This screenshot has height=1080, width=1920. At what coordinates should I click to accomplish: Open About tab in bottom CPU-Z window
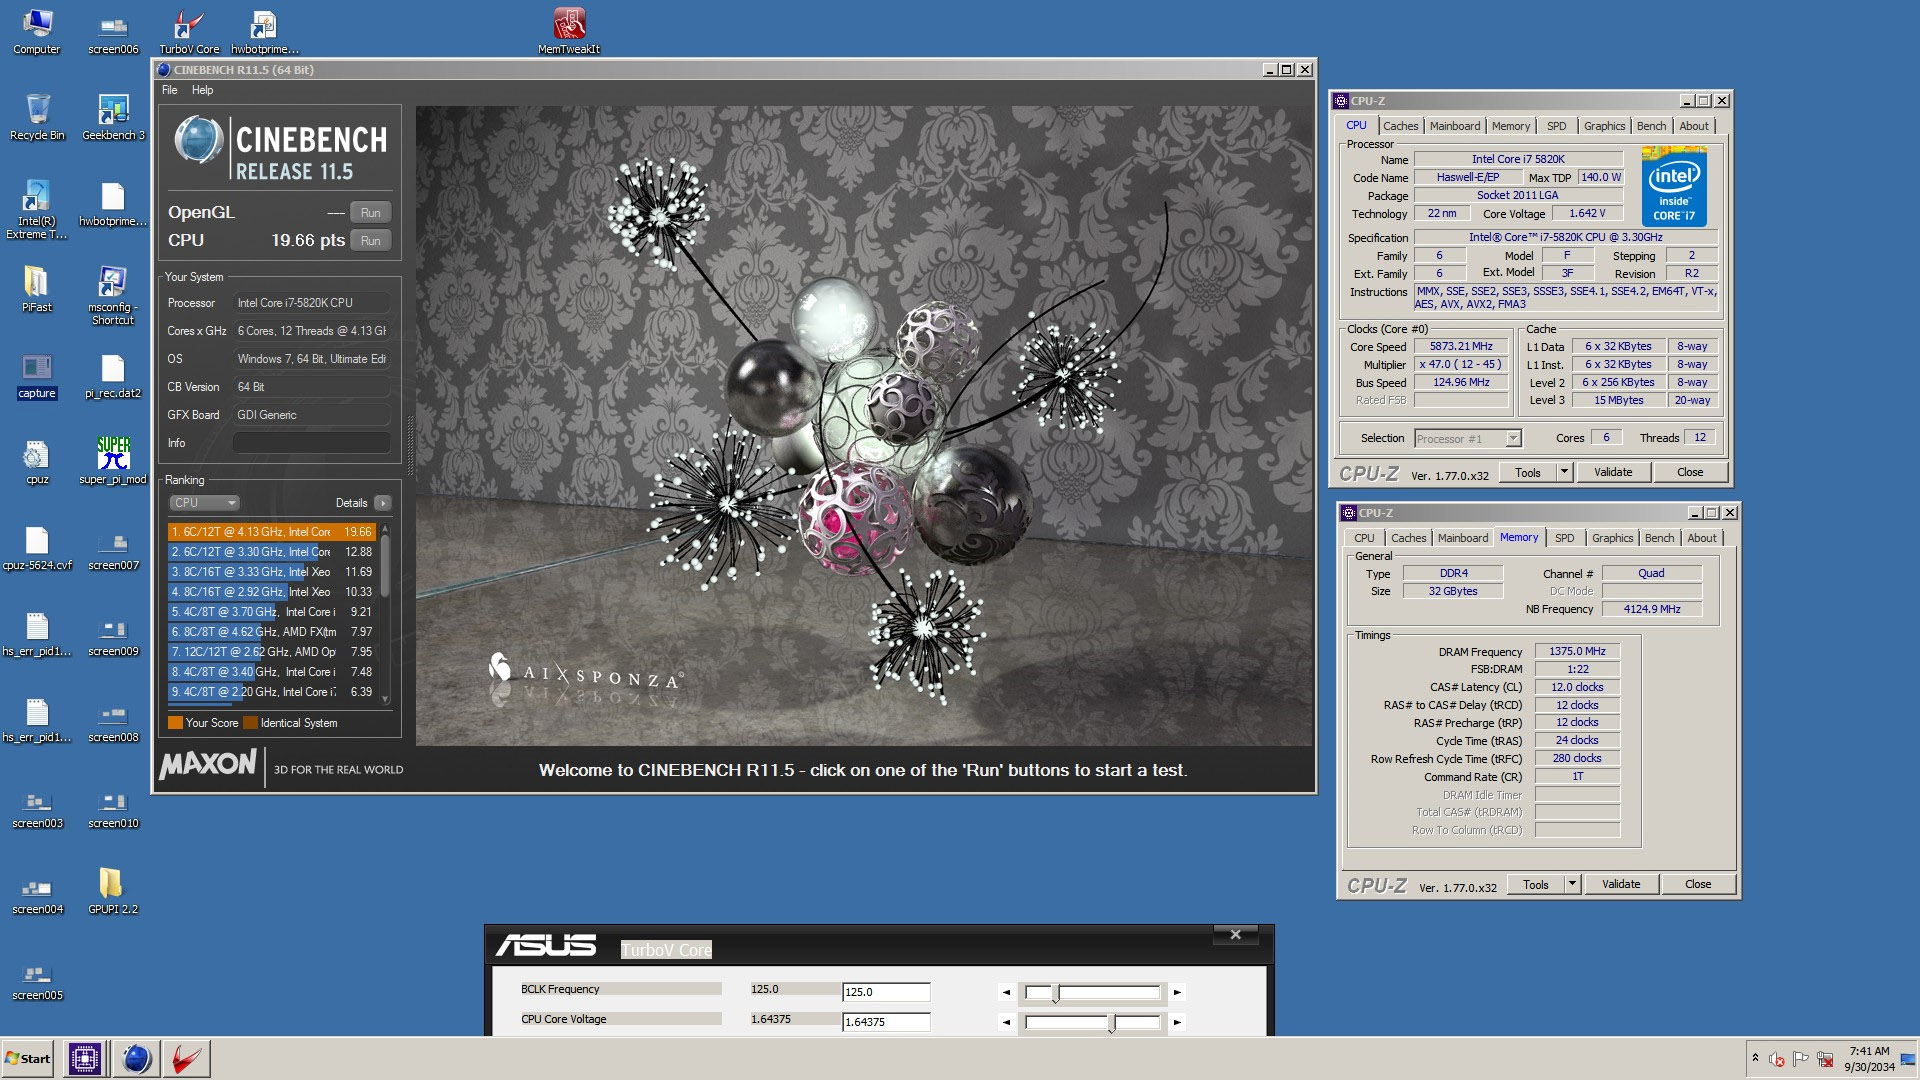(1701, 538)
